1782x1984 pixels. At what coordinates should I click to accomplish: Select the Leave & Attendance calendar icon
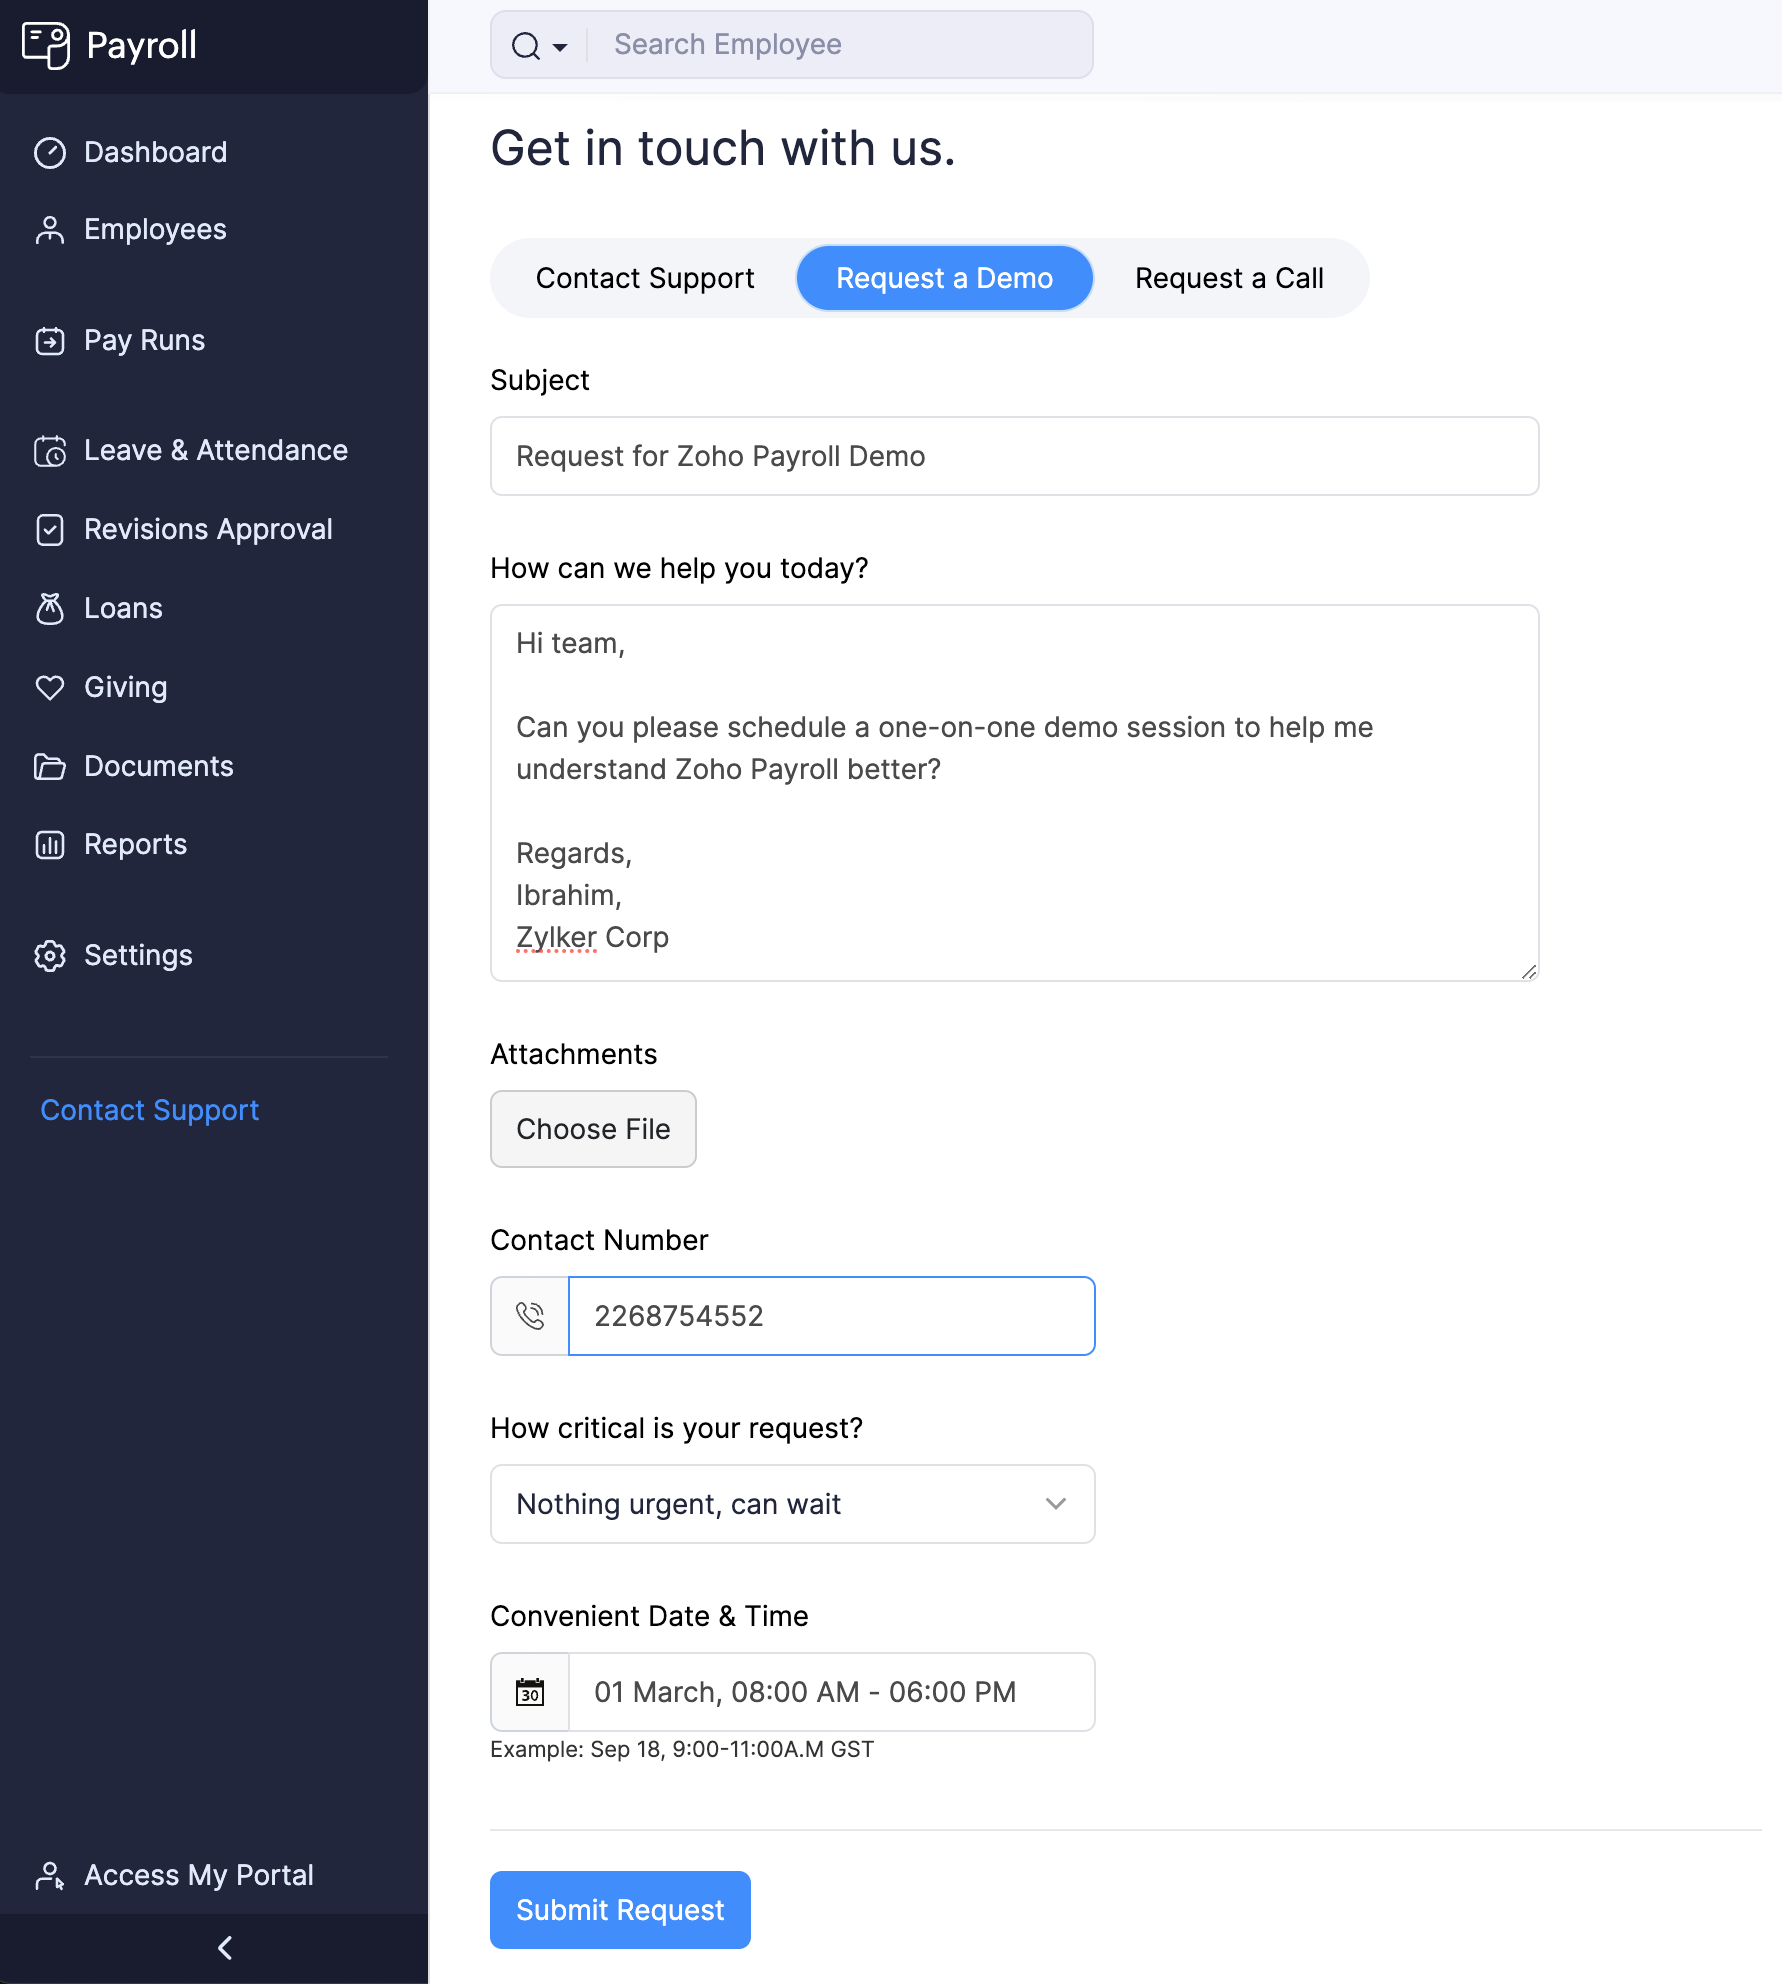(x=51, y=450)
